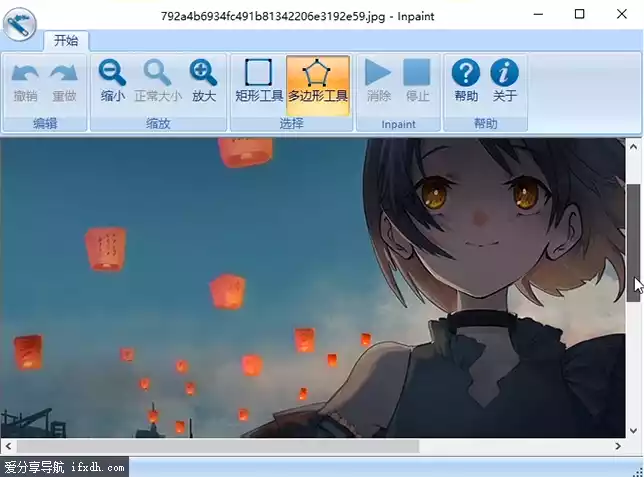The width and height of the screenshot is (644, 477).
Task: Open the About (关于) info icon
Action: [505, 82]
